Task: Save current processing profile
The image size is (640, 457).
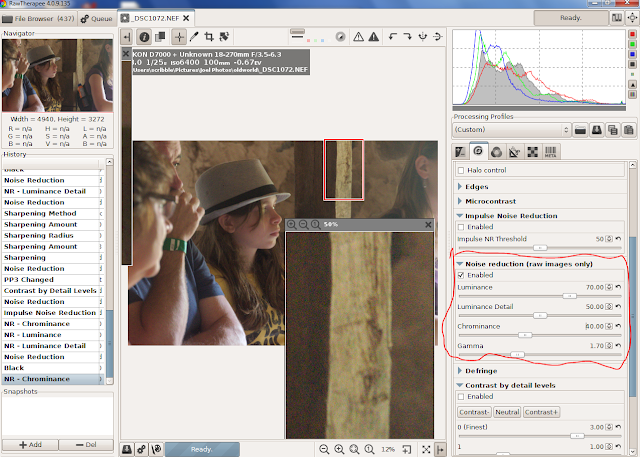Action: [x=597, y=130]
